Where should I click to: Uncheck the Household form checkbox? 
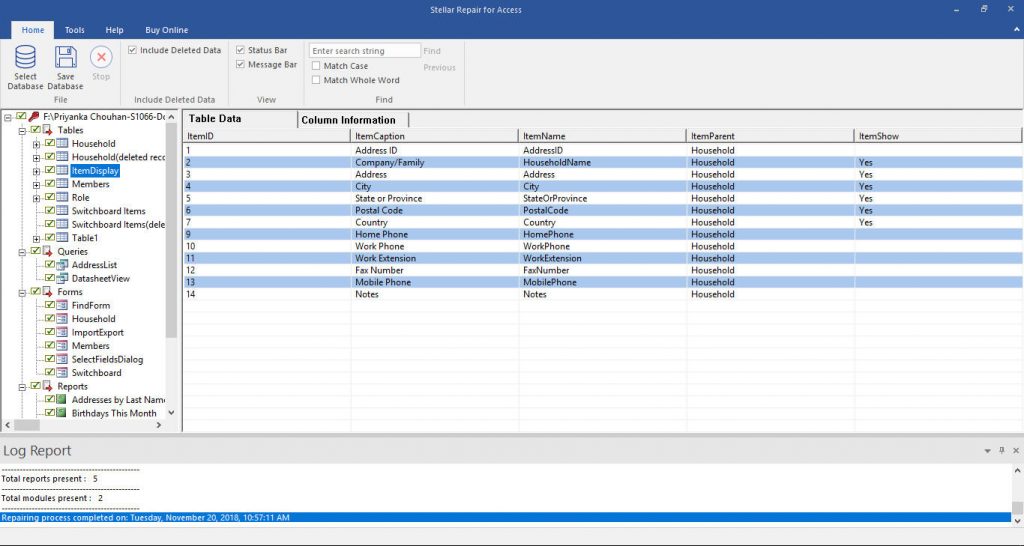click(50, 319)
